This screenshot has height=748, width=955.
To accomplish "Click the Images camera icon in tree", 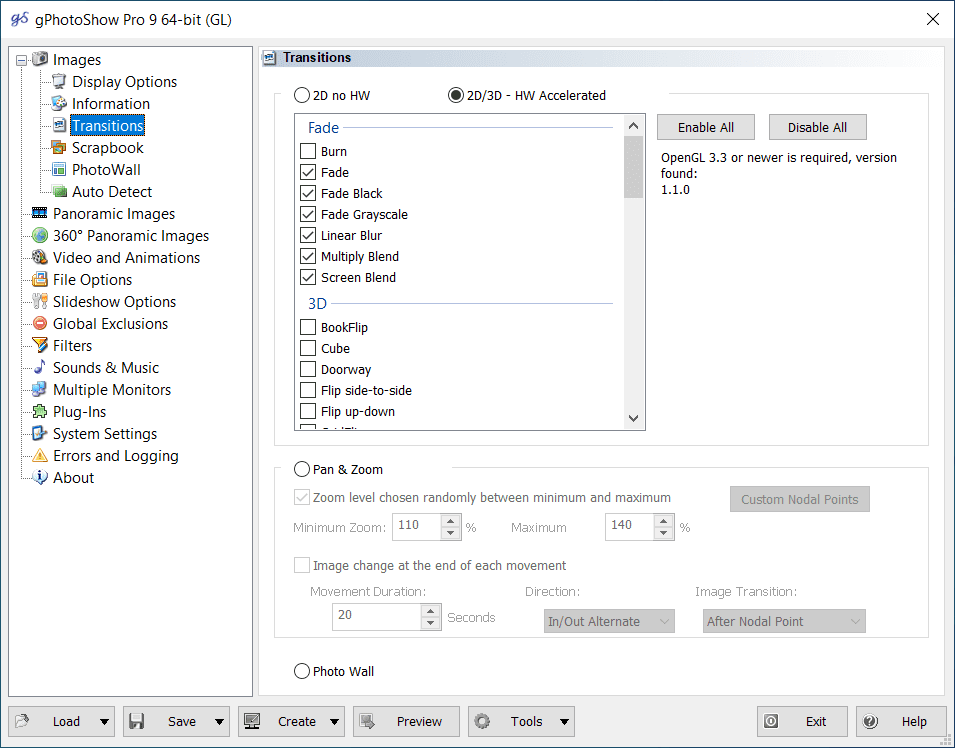I will [x=40, y=59].
